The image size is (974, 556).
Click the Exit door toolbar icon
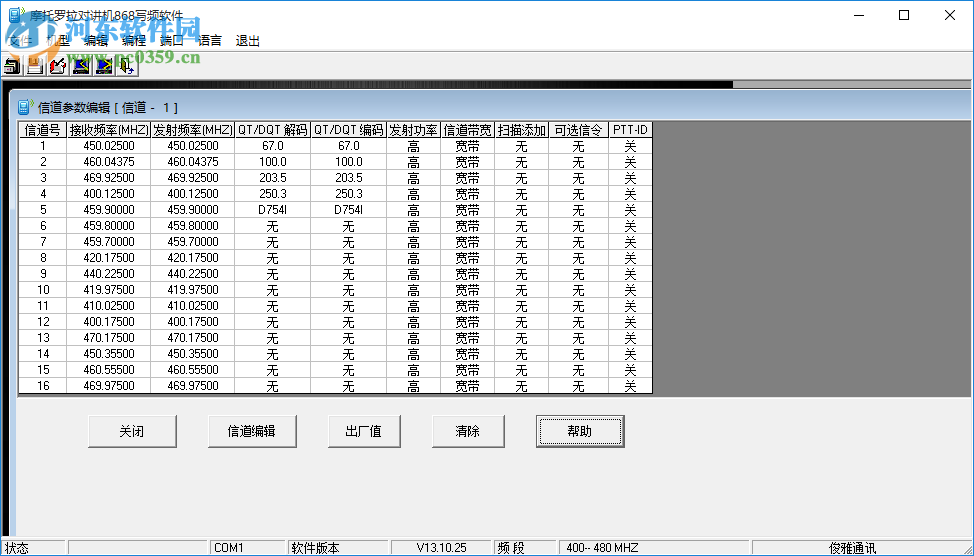tap(127, 65)
